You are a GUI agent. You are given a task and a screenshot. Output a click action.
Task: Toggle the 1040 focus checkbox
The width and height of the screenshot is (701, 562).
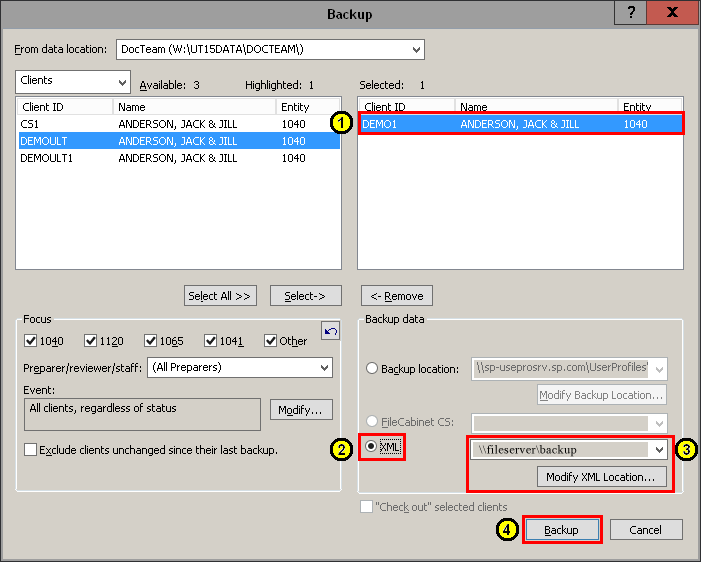(31, 341)
